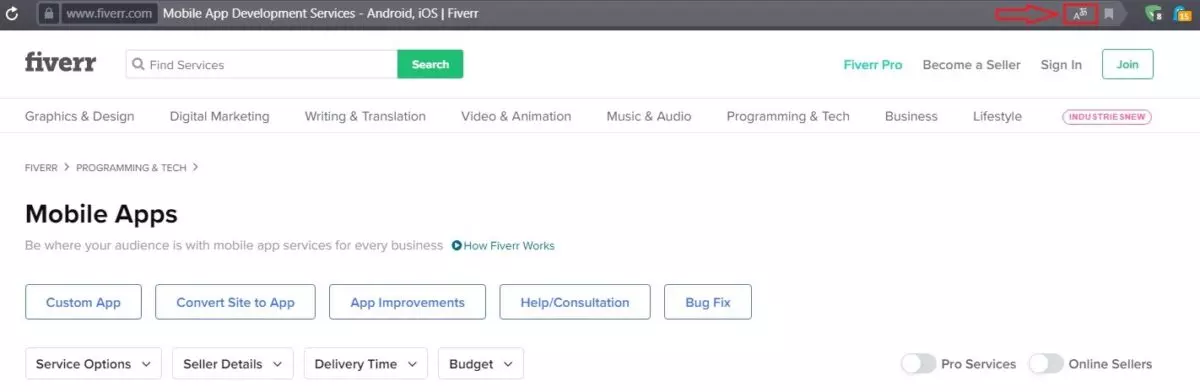Open Writing & Translation category
Viewport: 1200px width, 392px height.
[365, 116]
